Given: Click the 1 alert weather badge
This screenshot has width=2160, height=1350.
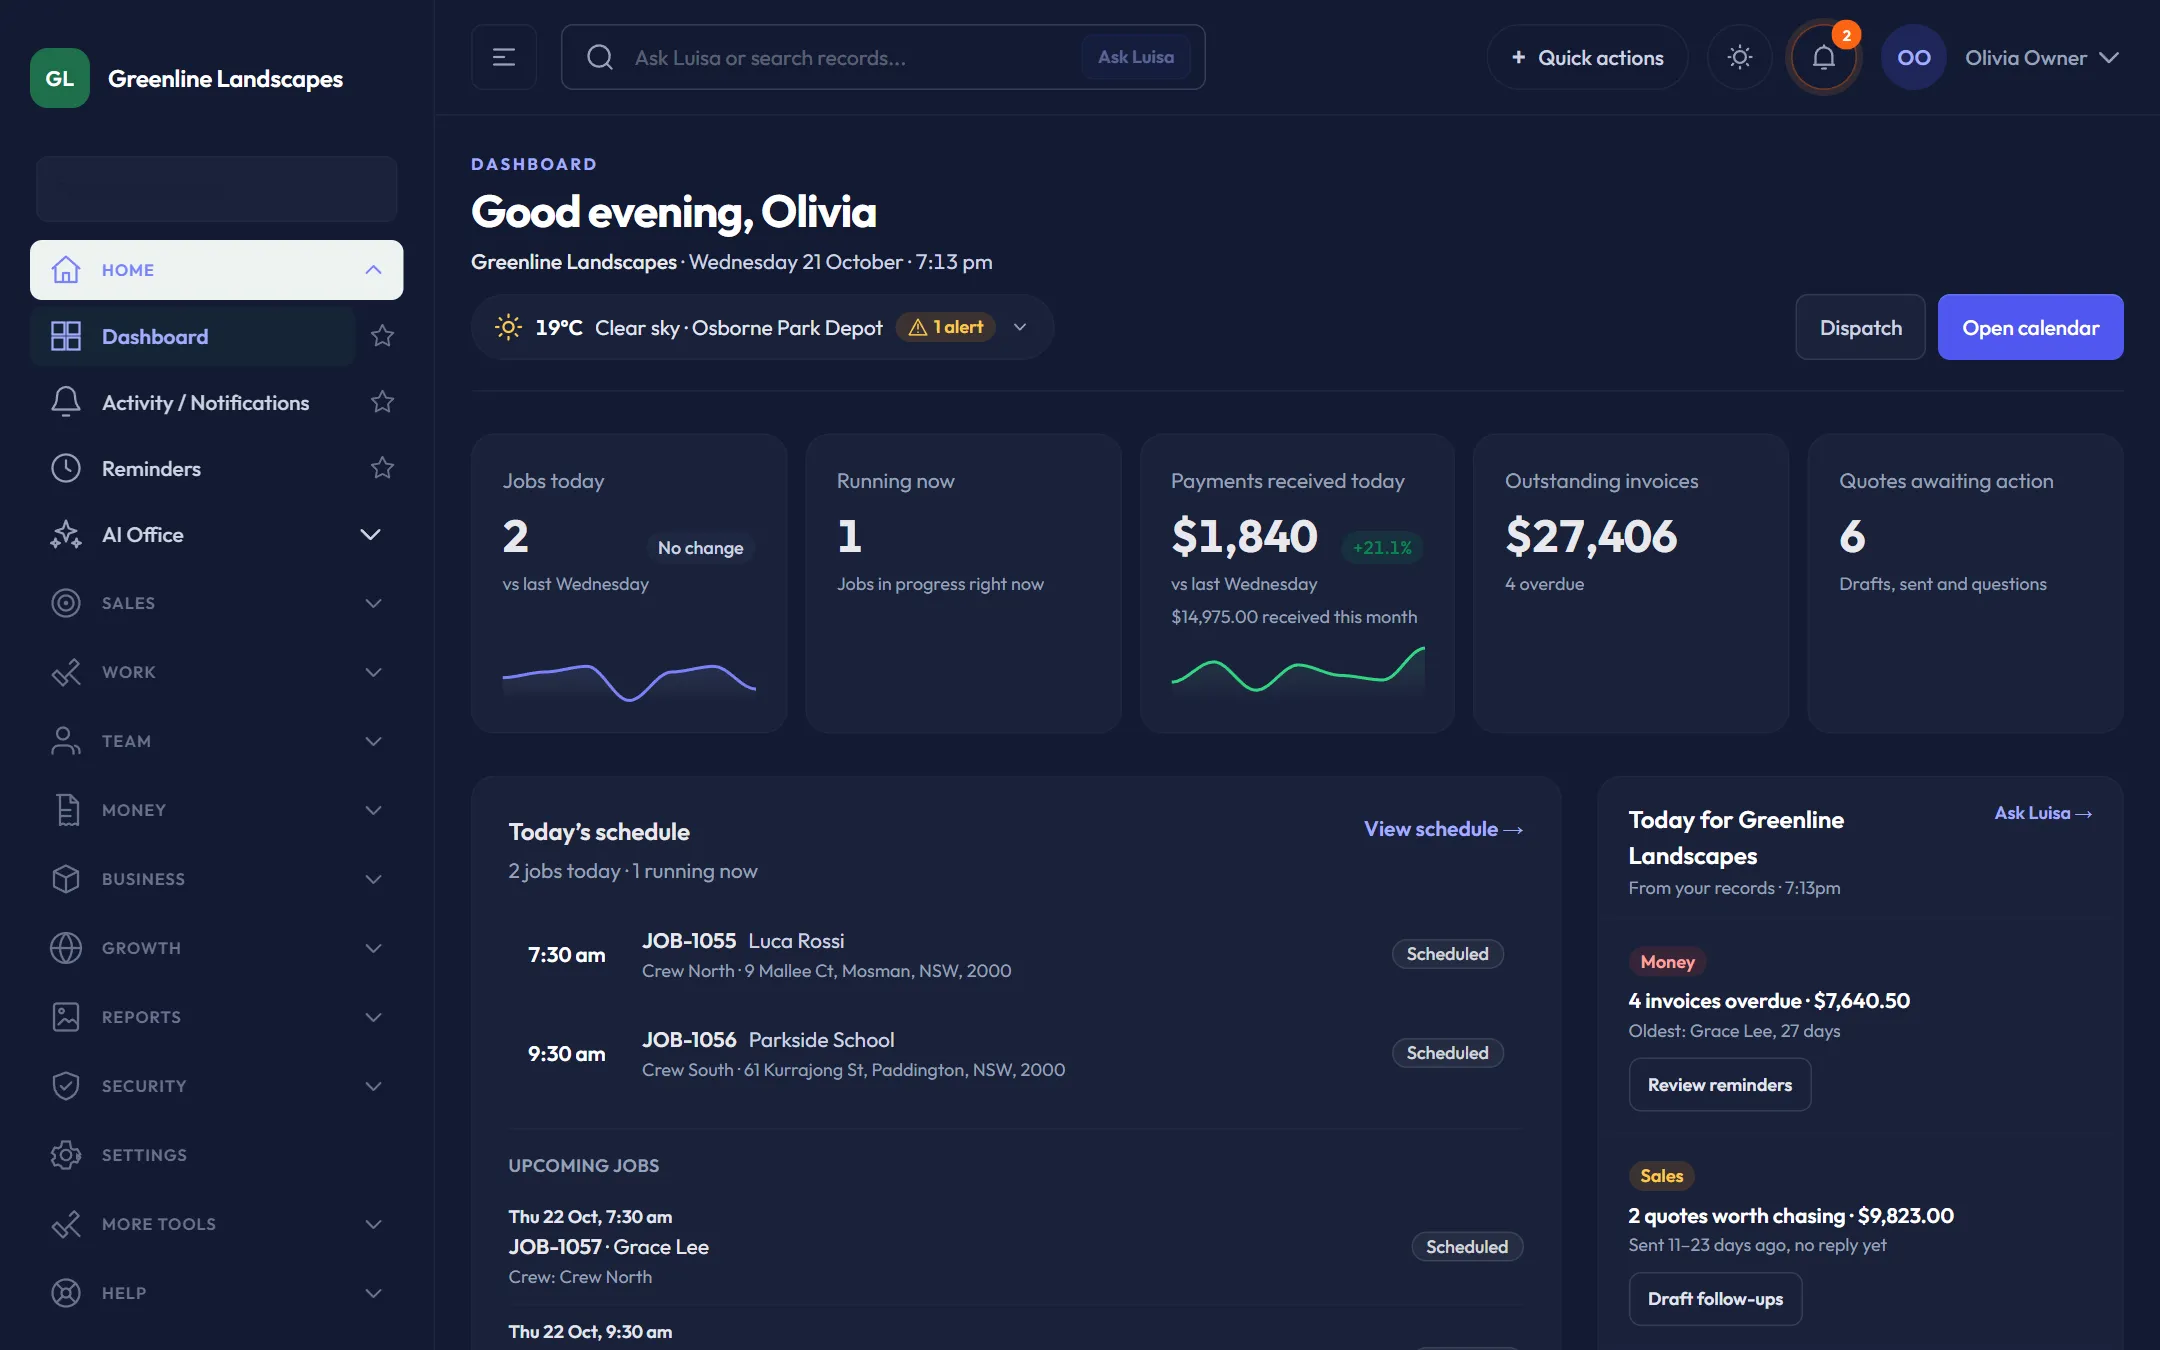Looking at the screenshot, I should (946, 327).
